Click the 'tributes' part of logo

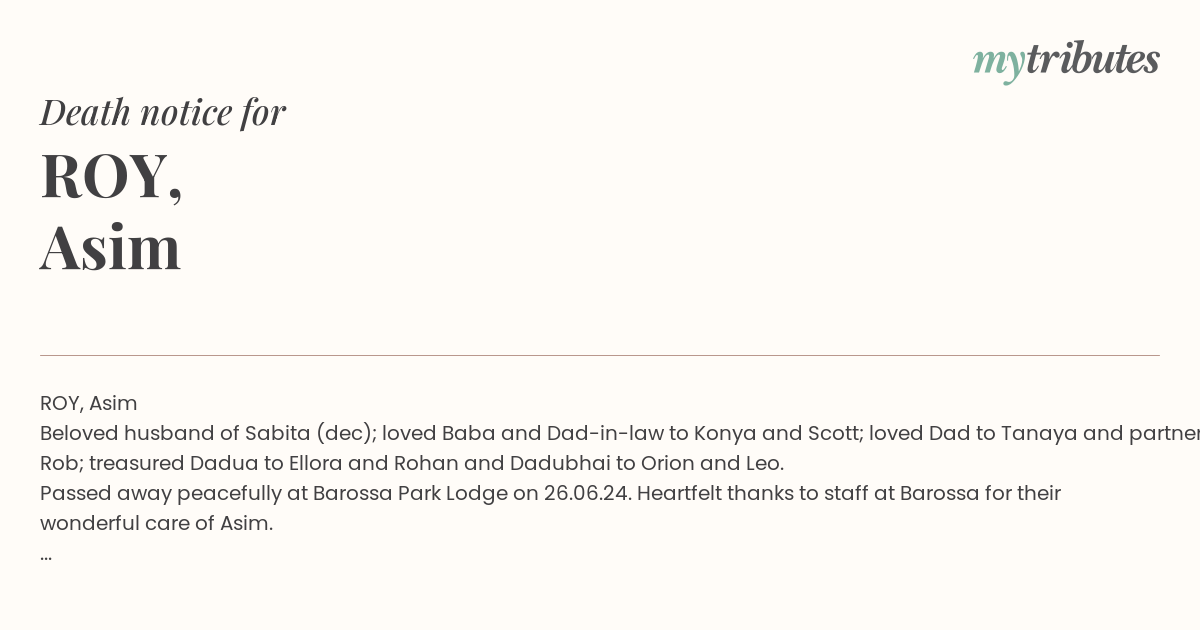pyautogui.click(x=1092, y=59)
